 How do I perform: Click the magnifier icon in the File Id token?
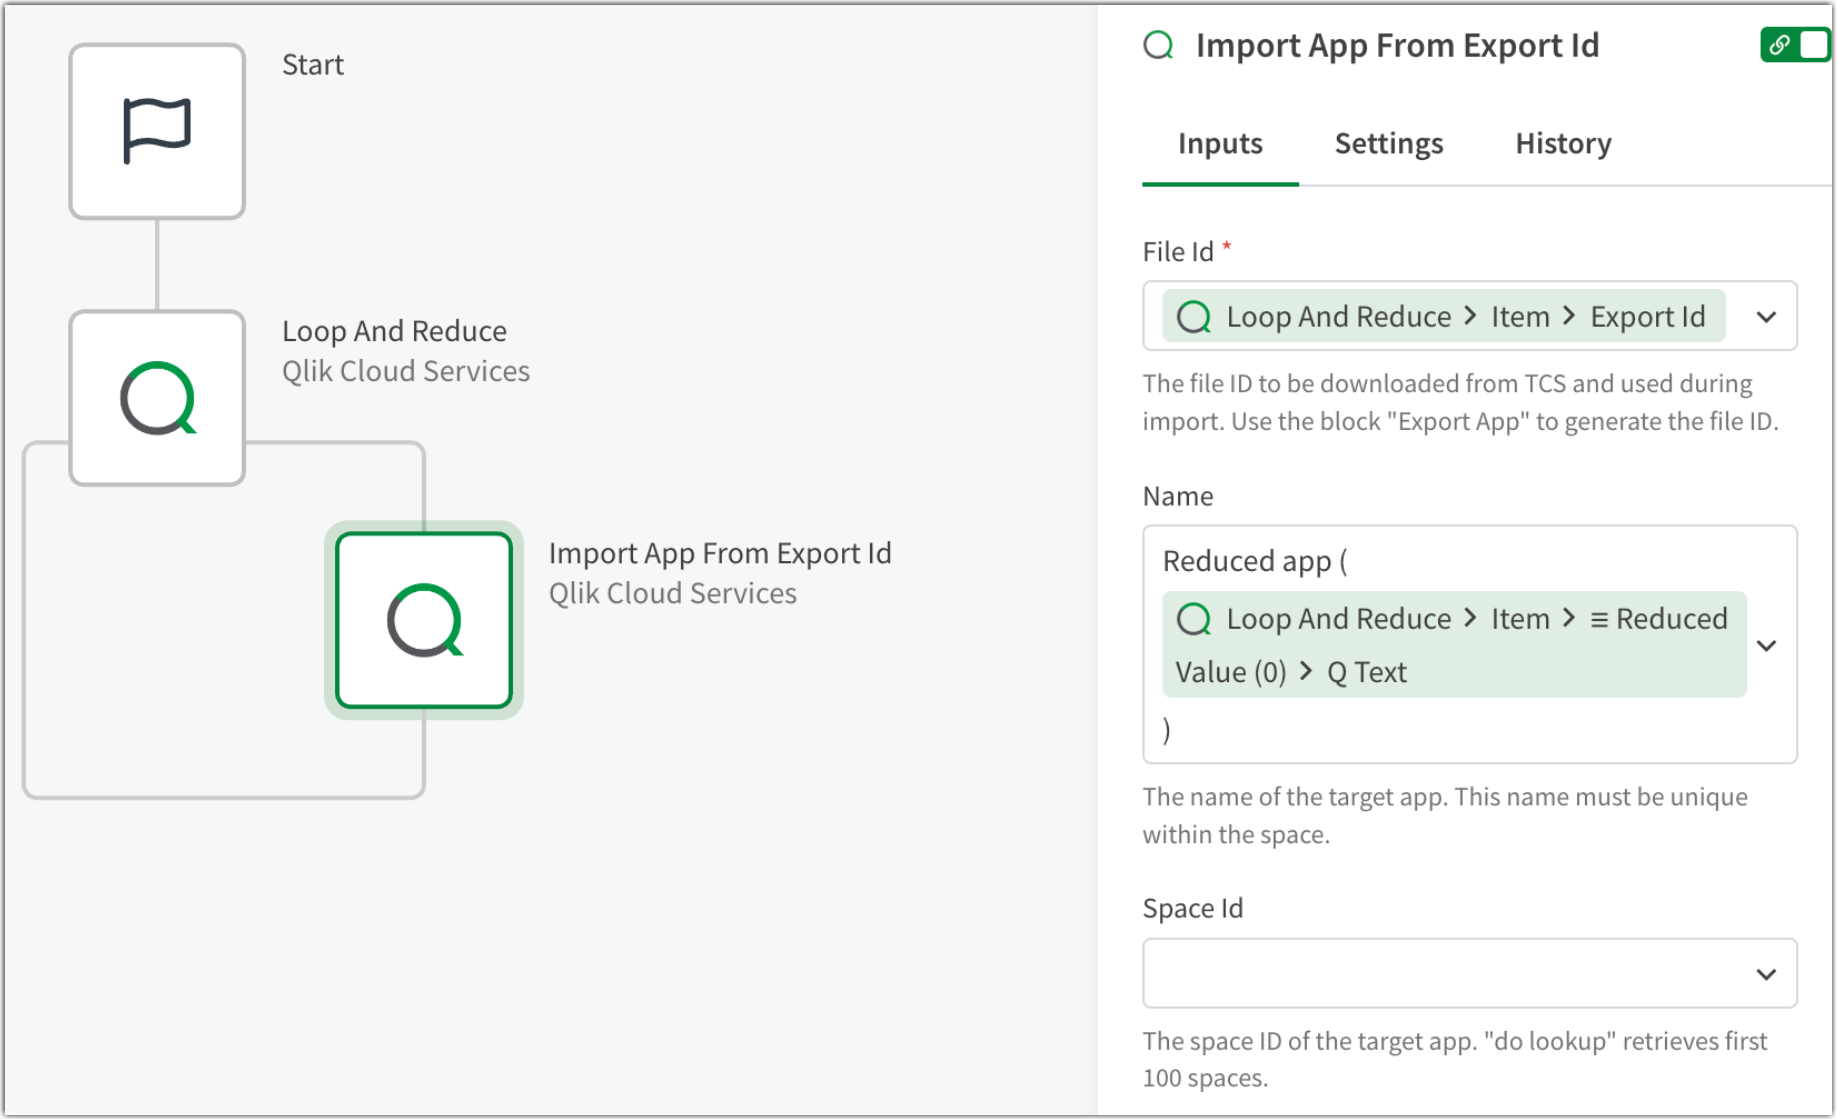(x=1194, y=316)
